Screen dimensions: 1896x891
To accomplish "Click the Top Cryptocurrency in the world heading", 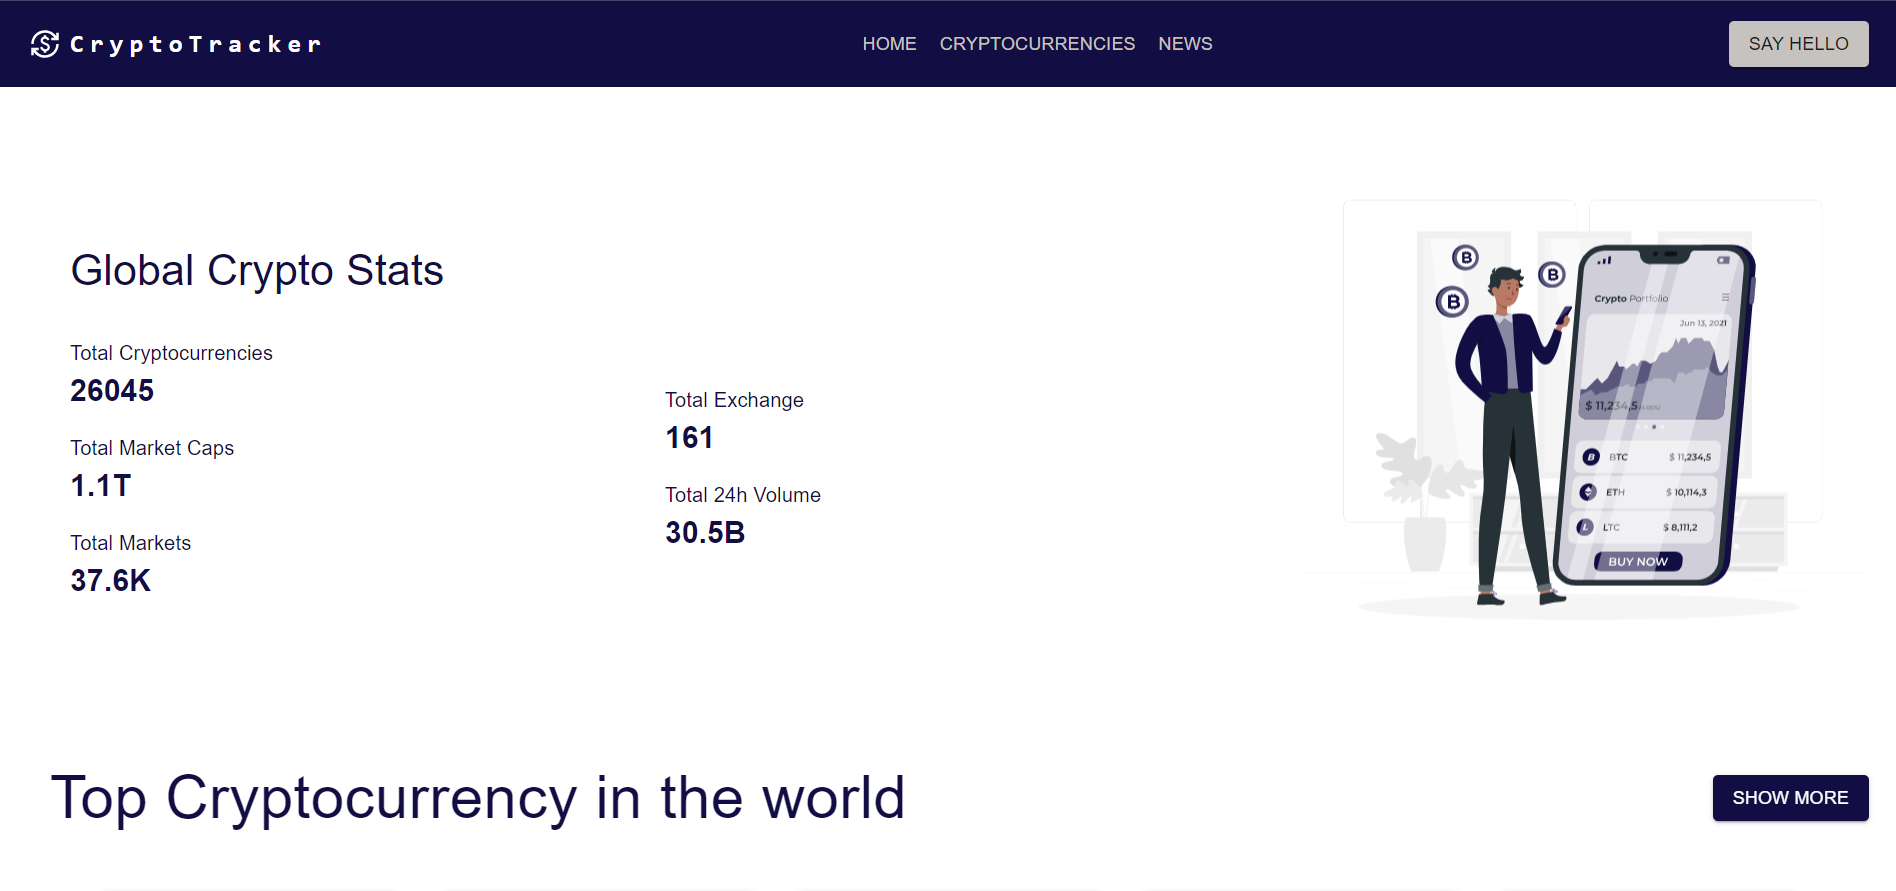I will point(478,798).
